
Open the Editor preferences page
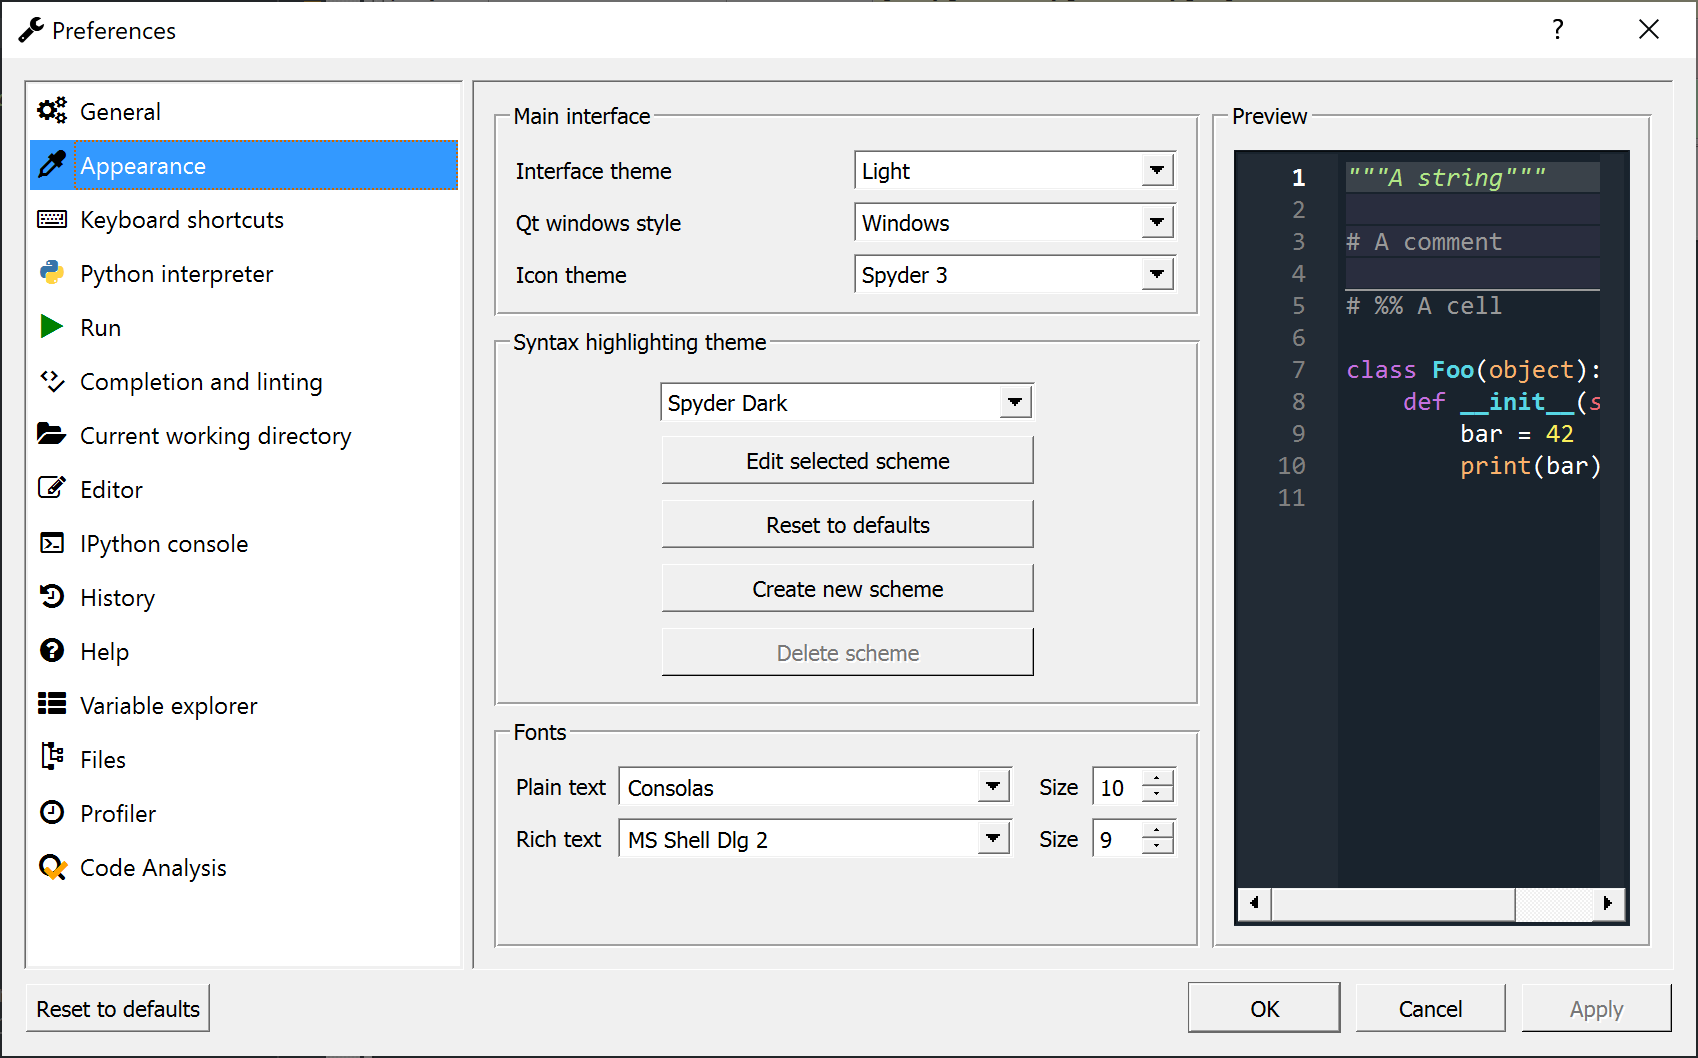pos(244,489)
